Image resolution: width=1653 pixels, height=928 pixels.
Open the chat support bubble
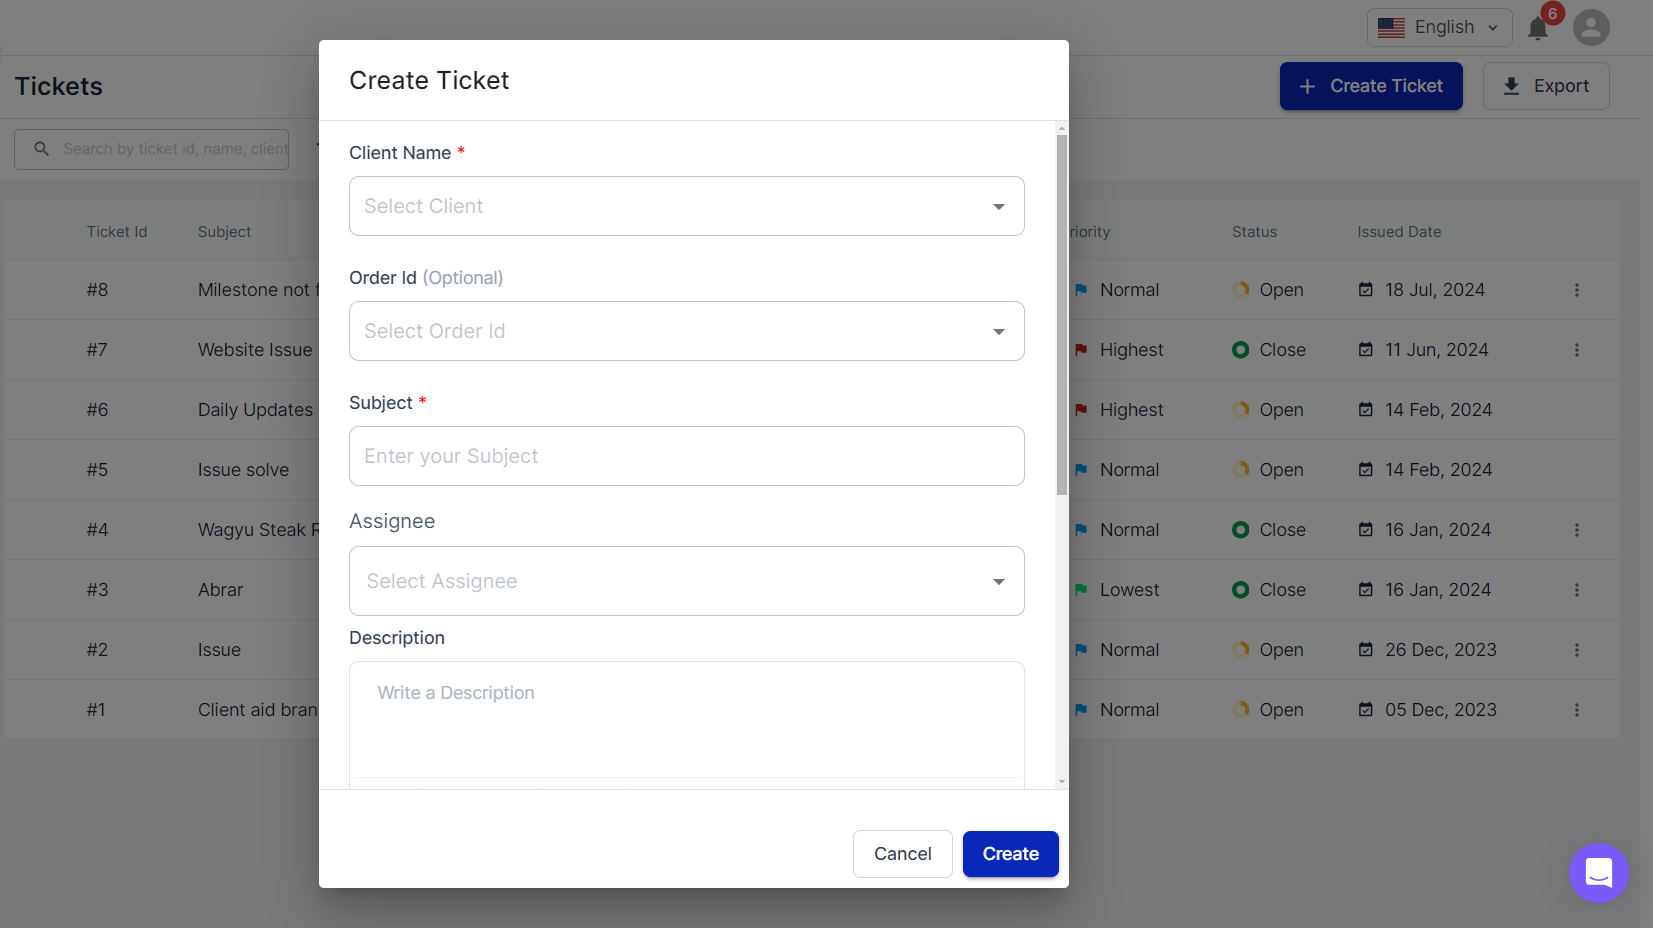point(1599,873)
